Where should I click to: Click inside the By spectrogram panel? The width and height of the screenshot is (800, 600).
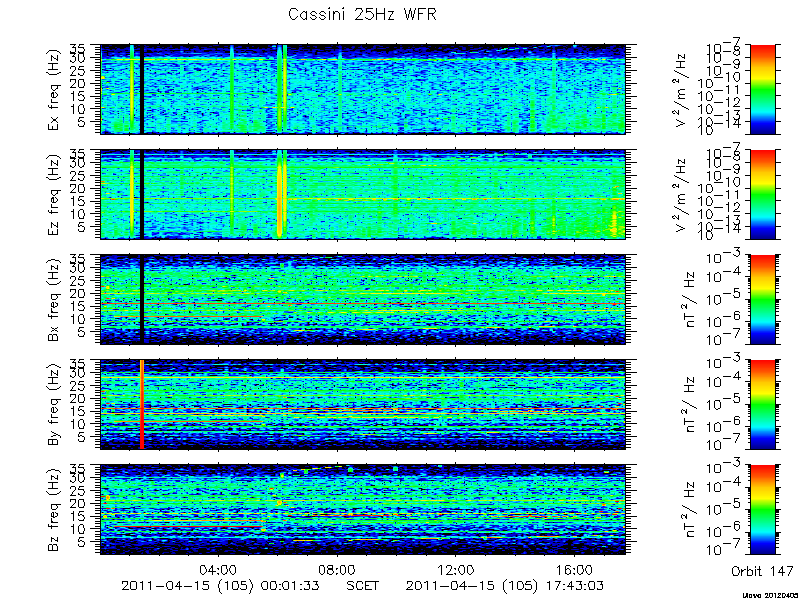point(363,405)
